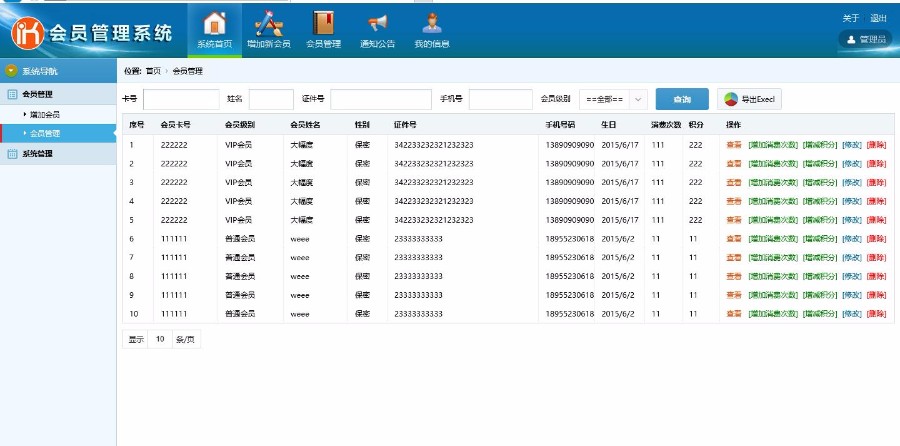Click 修改 in row 1
This screenshot has height=446, width=900.
[x=852, y=145]
